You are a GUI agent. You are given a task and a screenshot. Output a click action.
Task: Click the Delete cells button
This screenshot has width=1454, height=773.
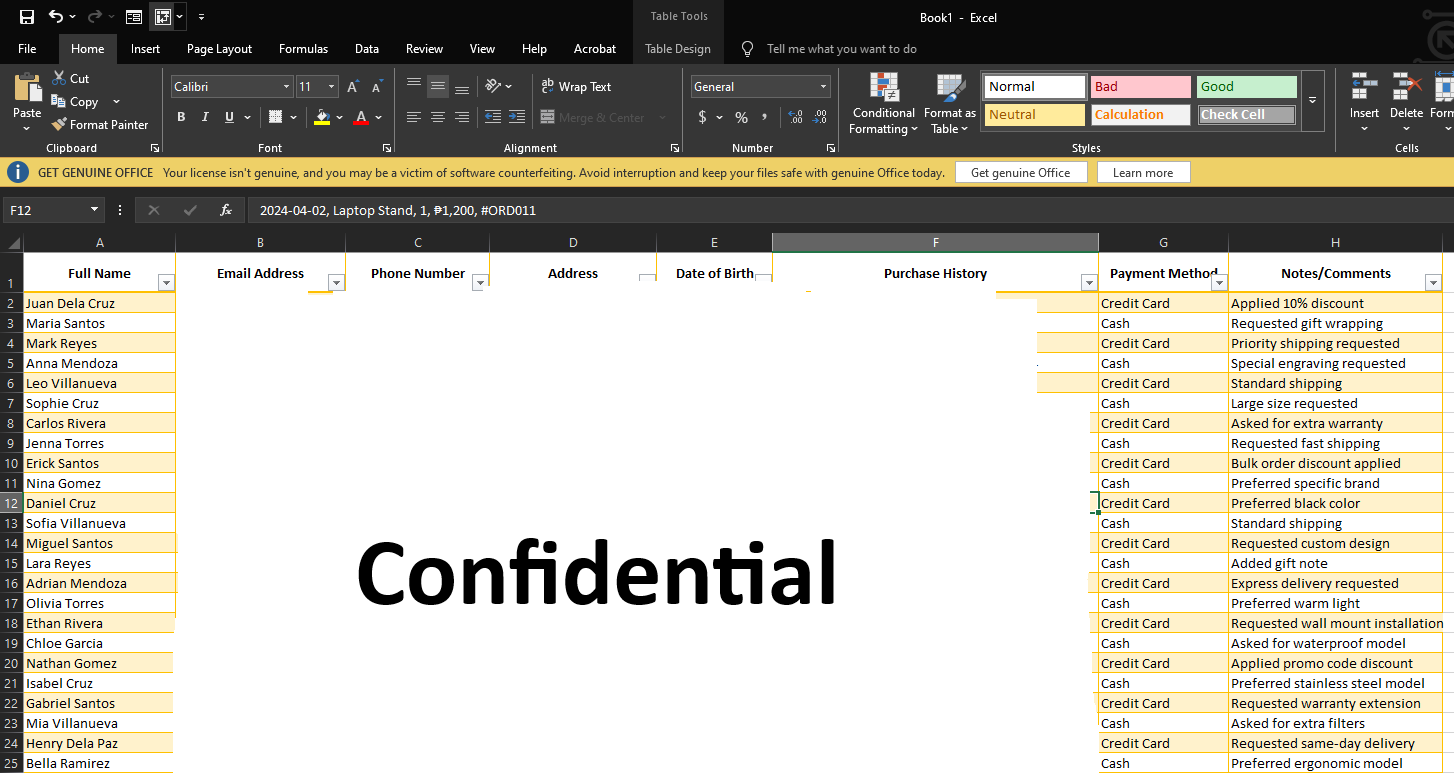(1406, 101)
